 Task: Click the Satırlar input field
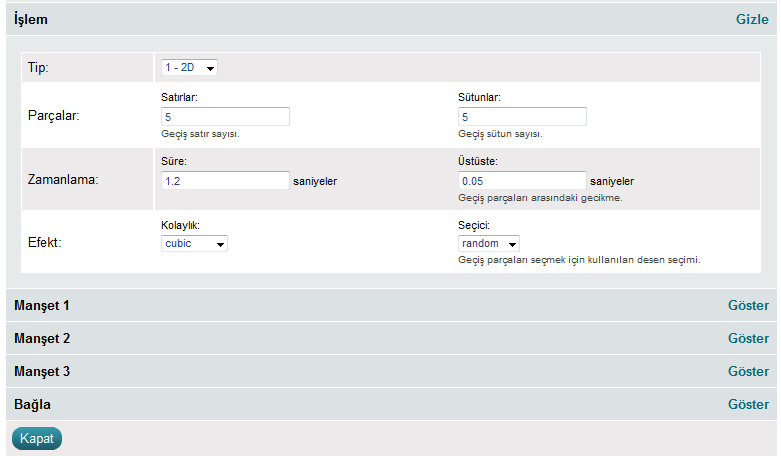coord(225,117)
